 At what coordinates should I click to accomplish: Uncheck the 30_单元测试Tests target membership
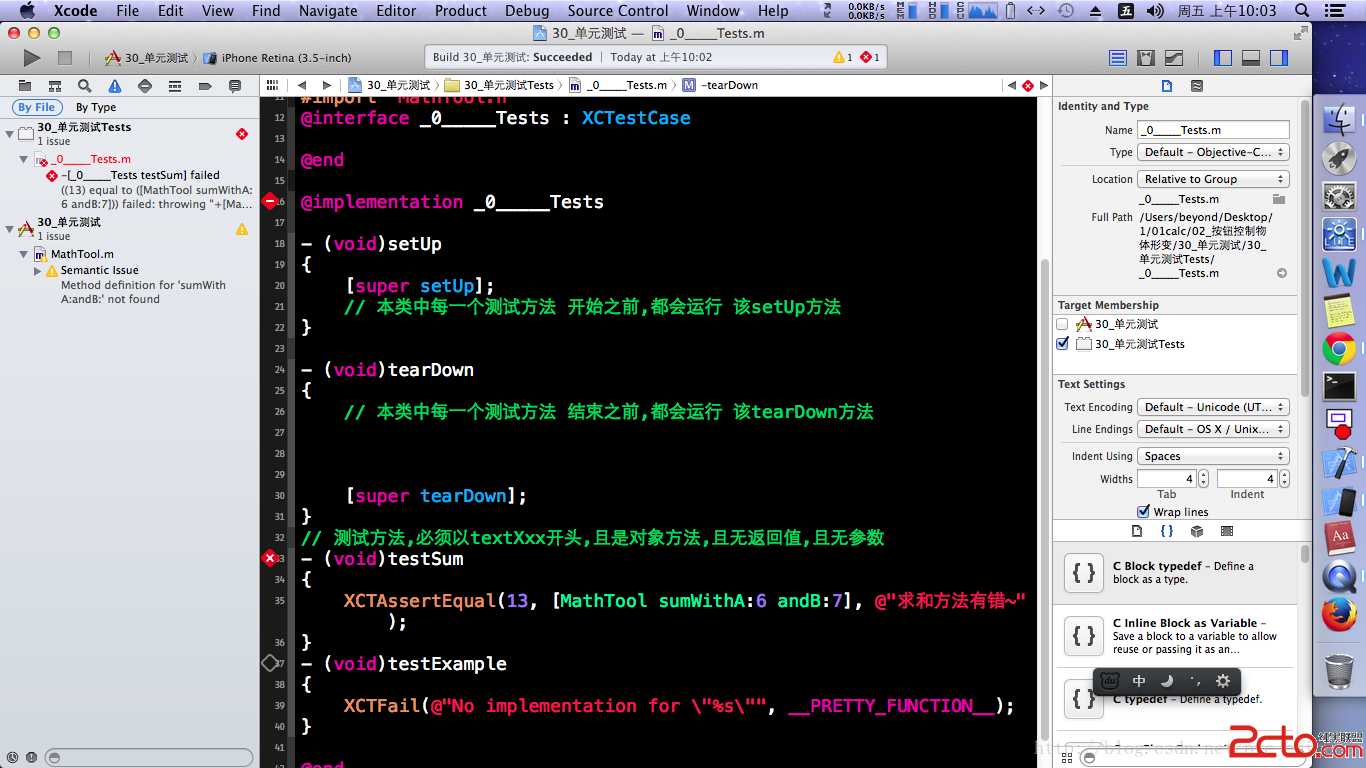point(1062,344)
